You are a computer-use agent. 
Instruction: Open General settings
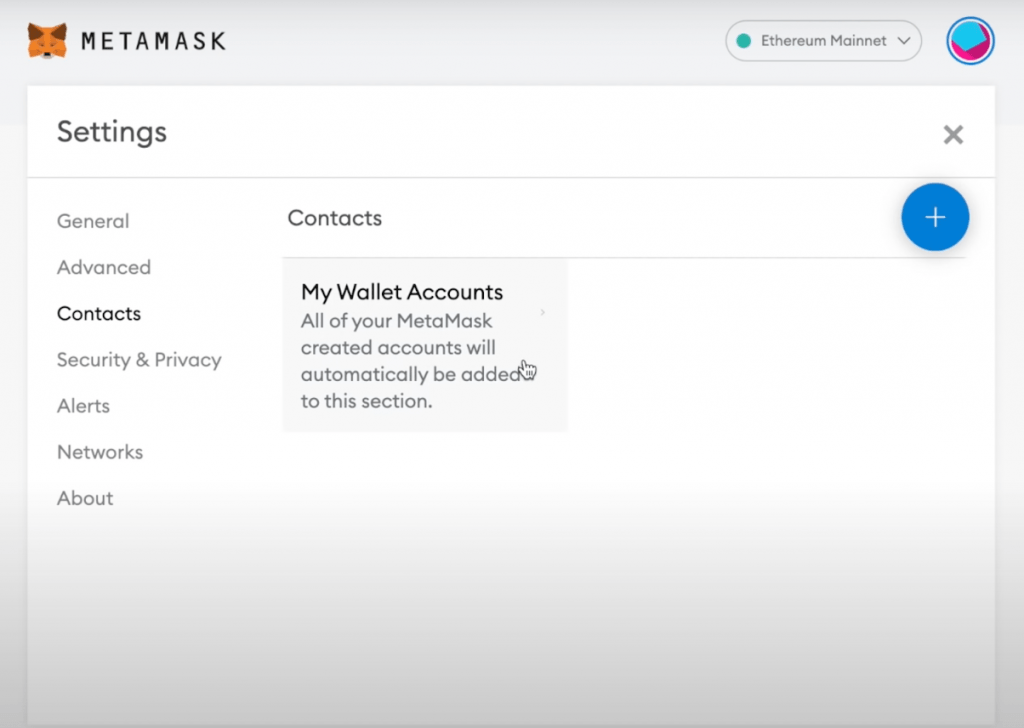pyautogui.click(x=93, y=221)
